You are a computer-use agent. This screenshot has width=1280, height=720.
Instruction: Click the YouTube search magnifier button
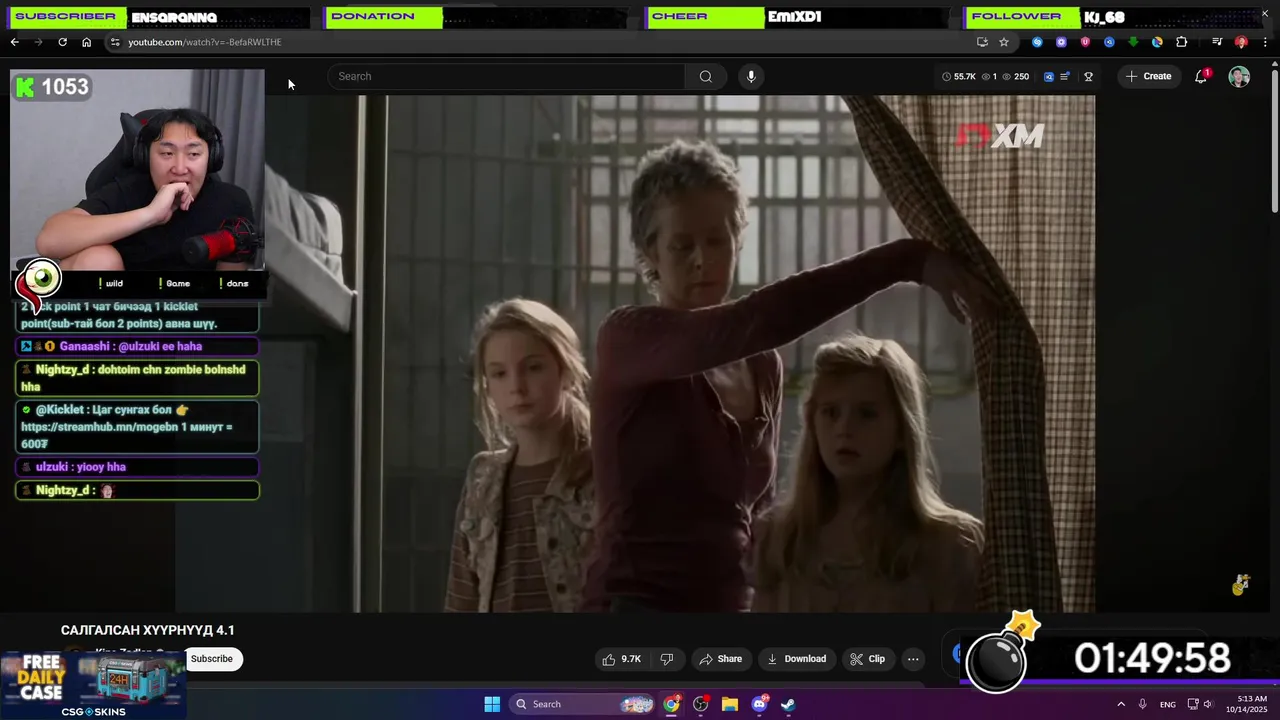point(706,76)
